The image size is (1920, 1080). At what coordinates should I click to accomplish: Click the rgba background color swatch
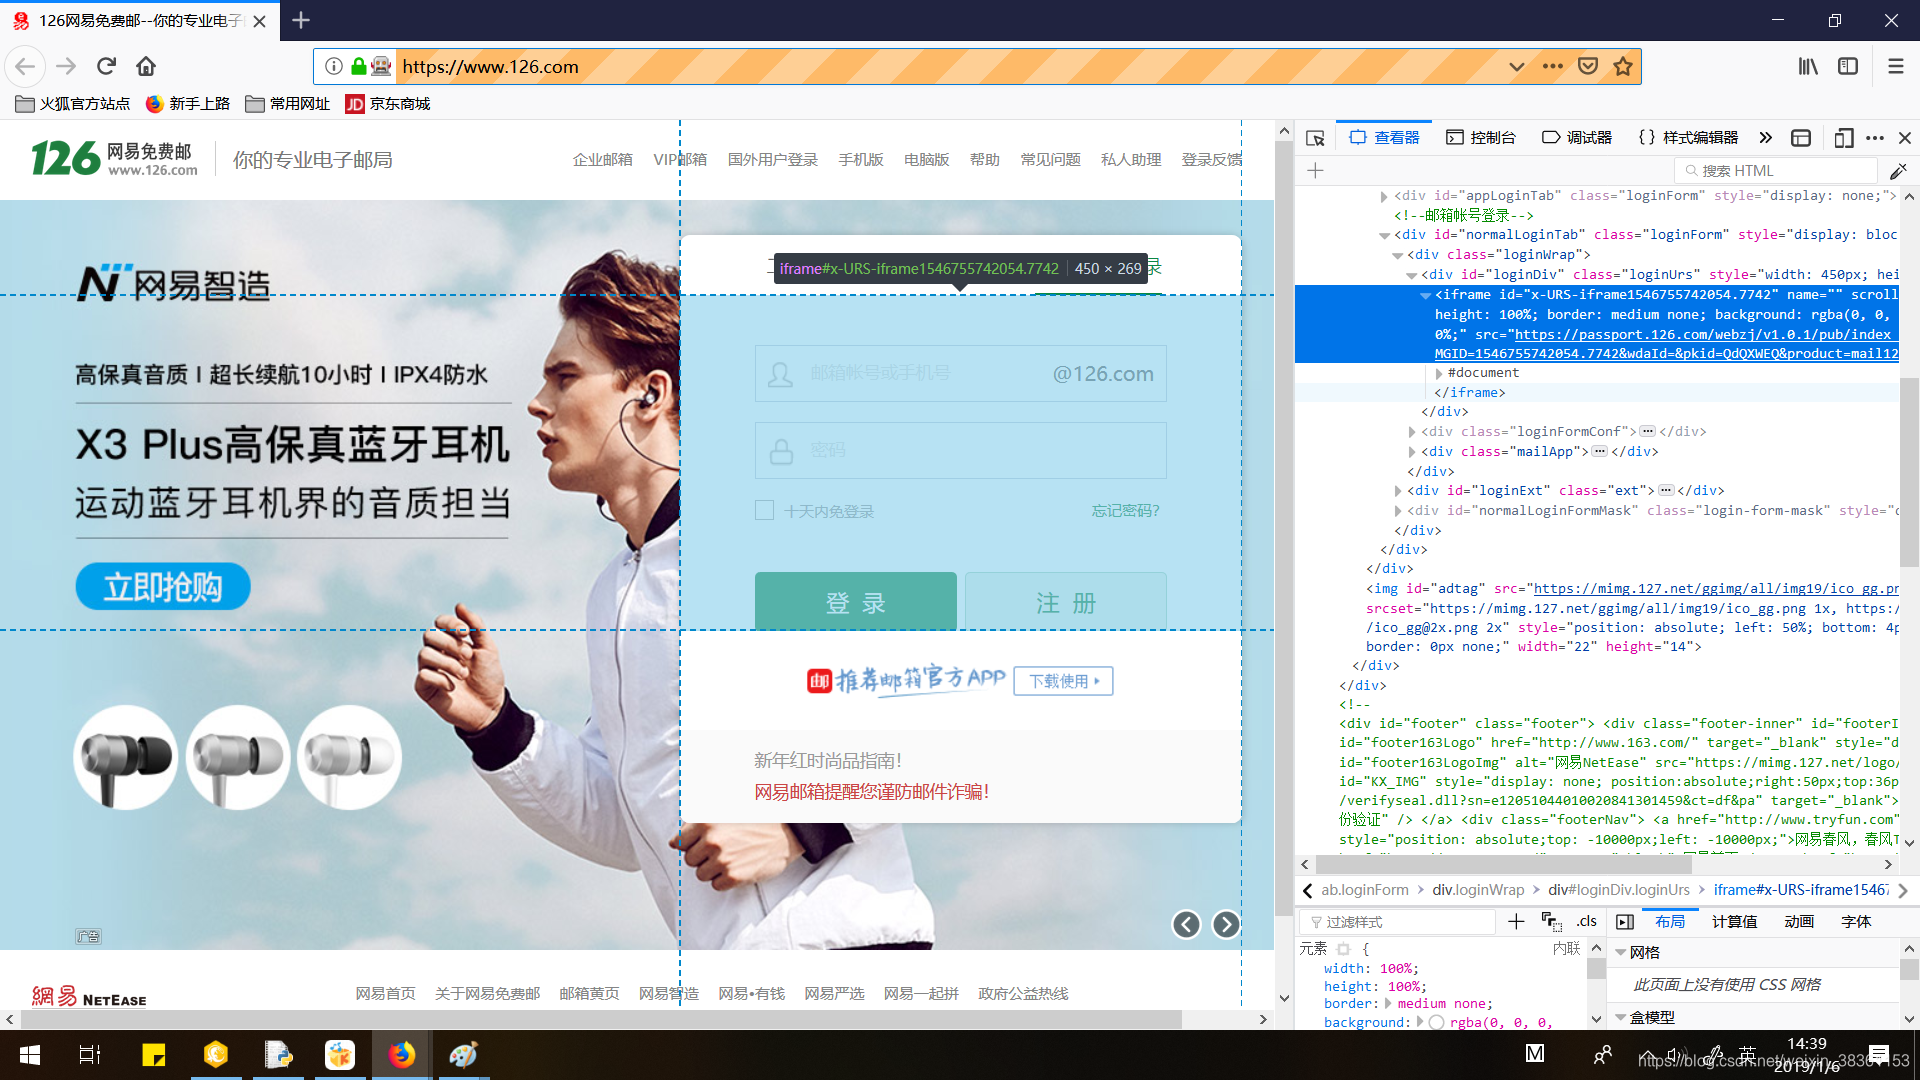click(x=1436, y=1022)
